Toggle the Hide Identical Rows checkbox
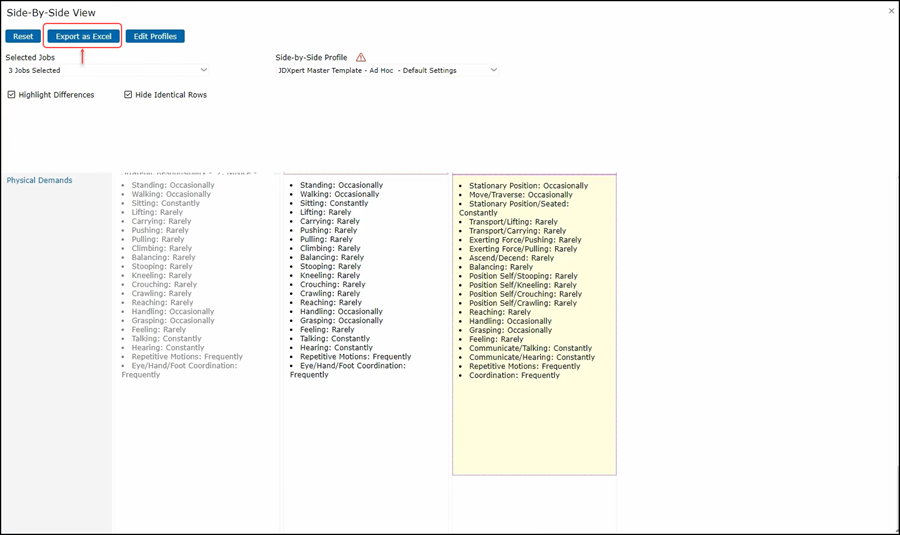The height and width of the screenshot is (535, 900). click(x=128, y=95)
